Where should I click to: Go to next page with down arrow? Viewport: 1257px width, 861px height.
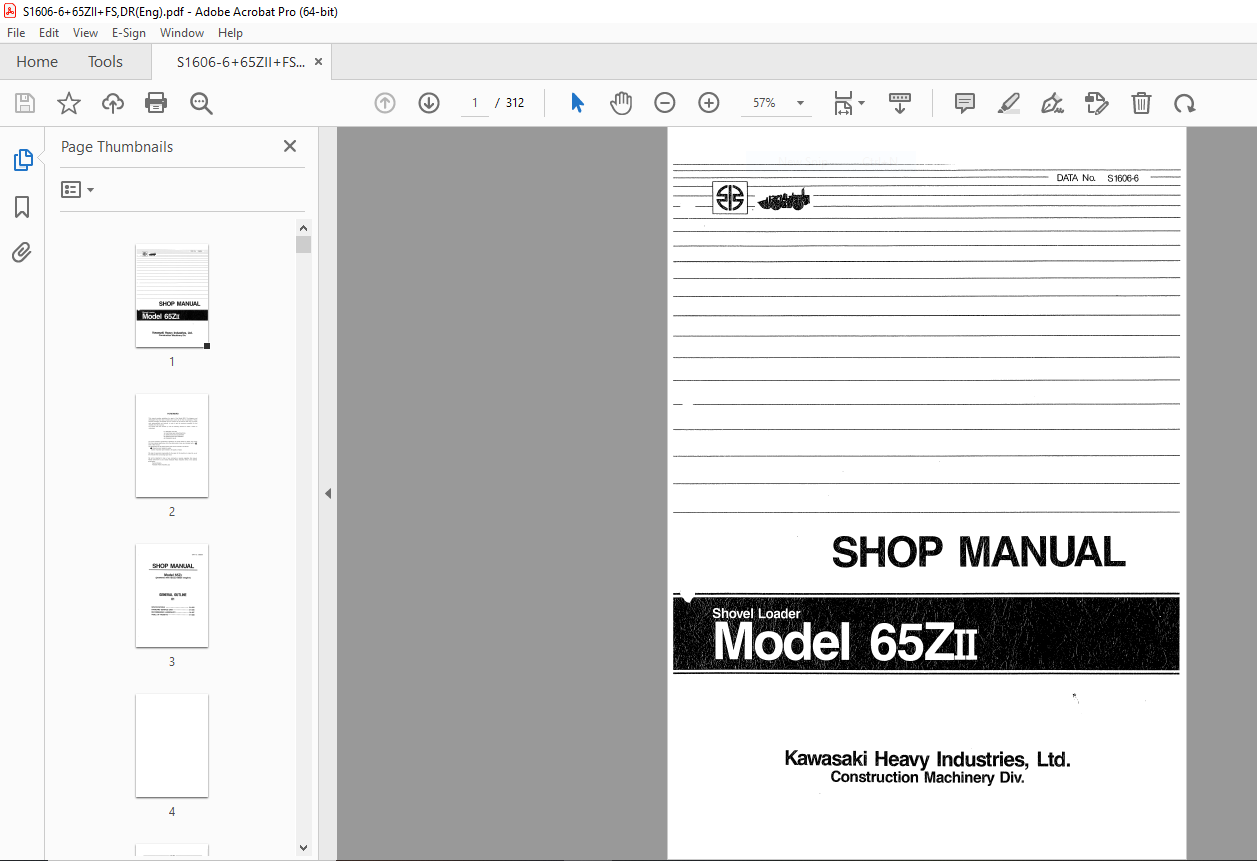click(x=429, y=103)
